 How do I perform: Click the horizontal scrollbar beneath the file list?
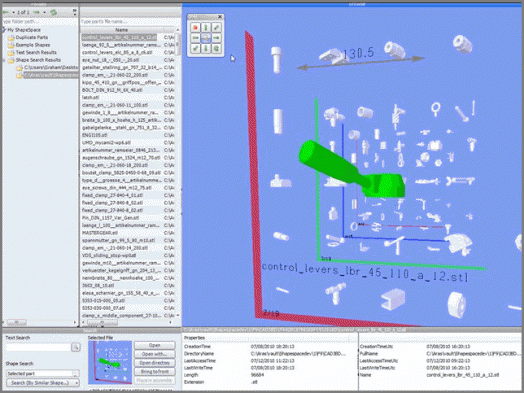[x=127, y=322]
